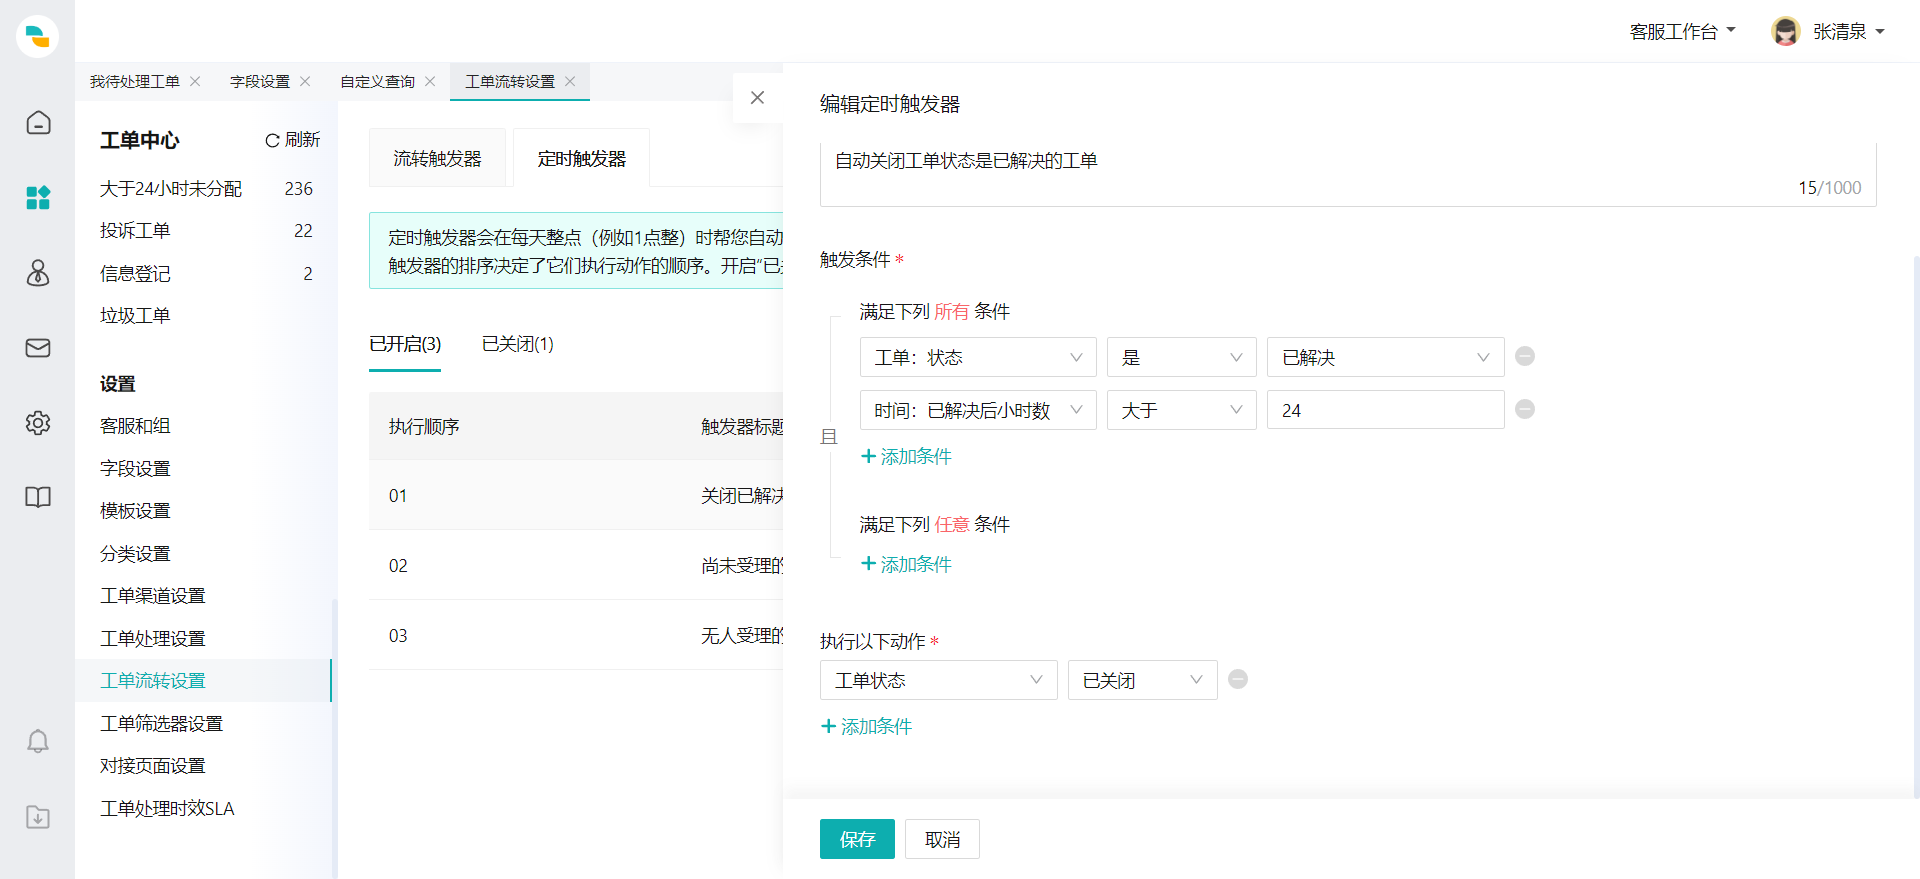Expand the 客服工作台 menu
This screenshot has height=879, width=1920.
pos(1682,32)
